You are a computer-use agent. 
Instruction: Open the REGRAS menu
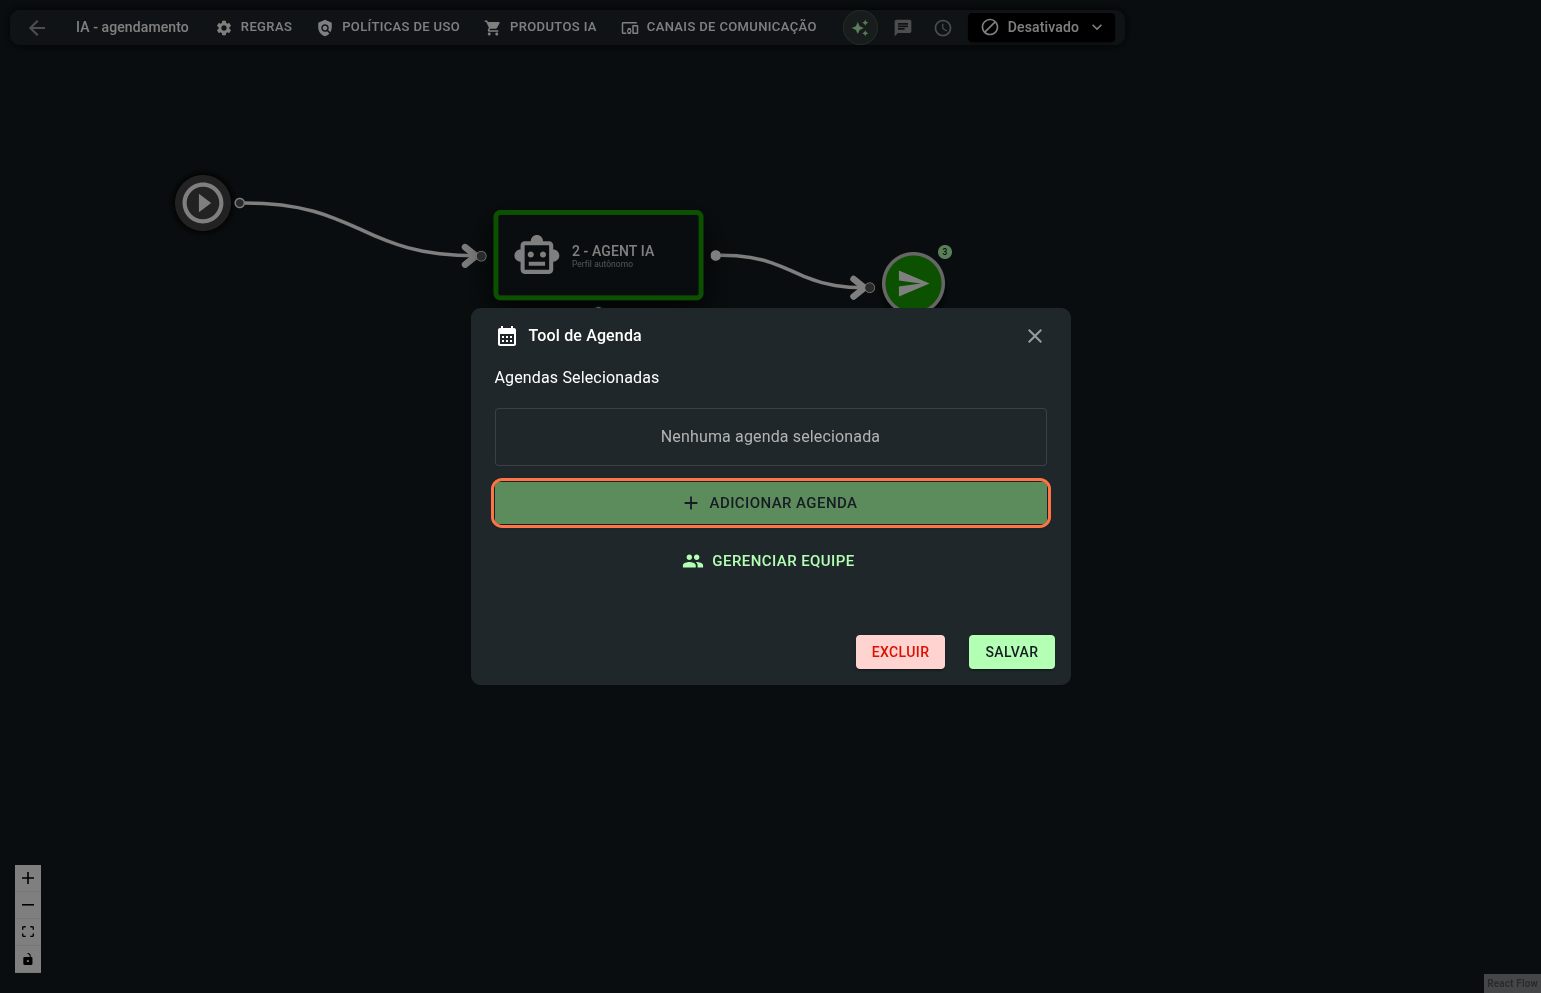(x=254, y=28)
